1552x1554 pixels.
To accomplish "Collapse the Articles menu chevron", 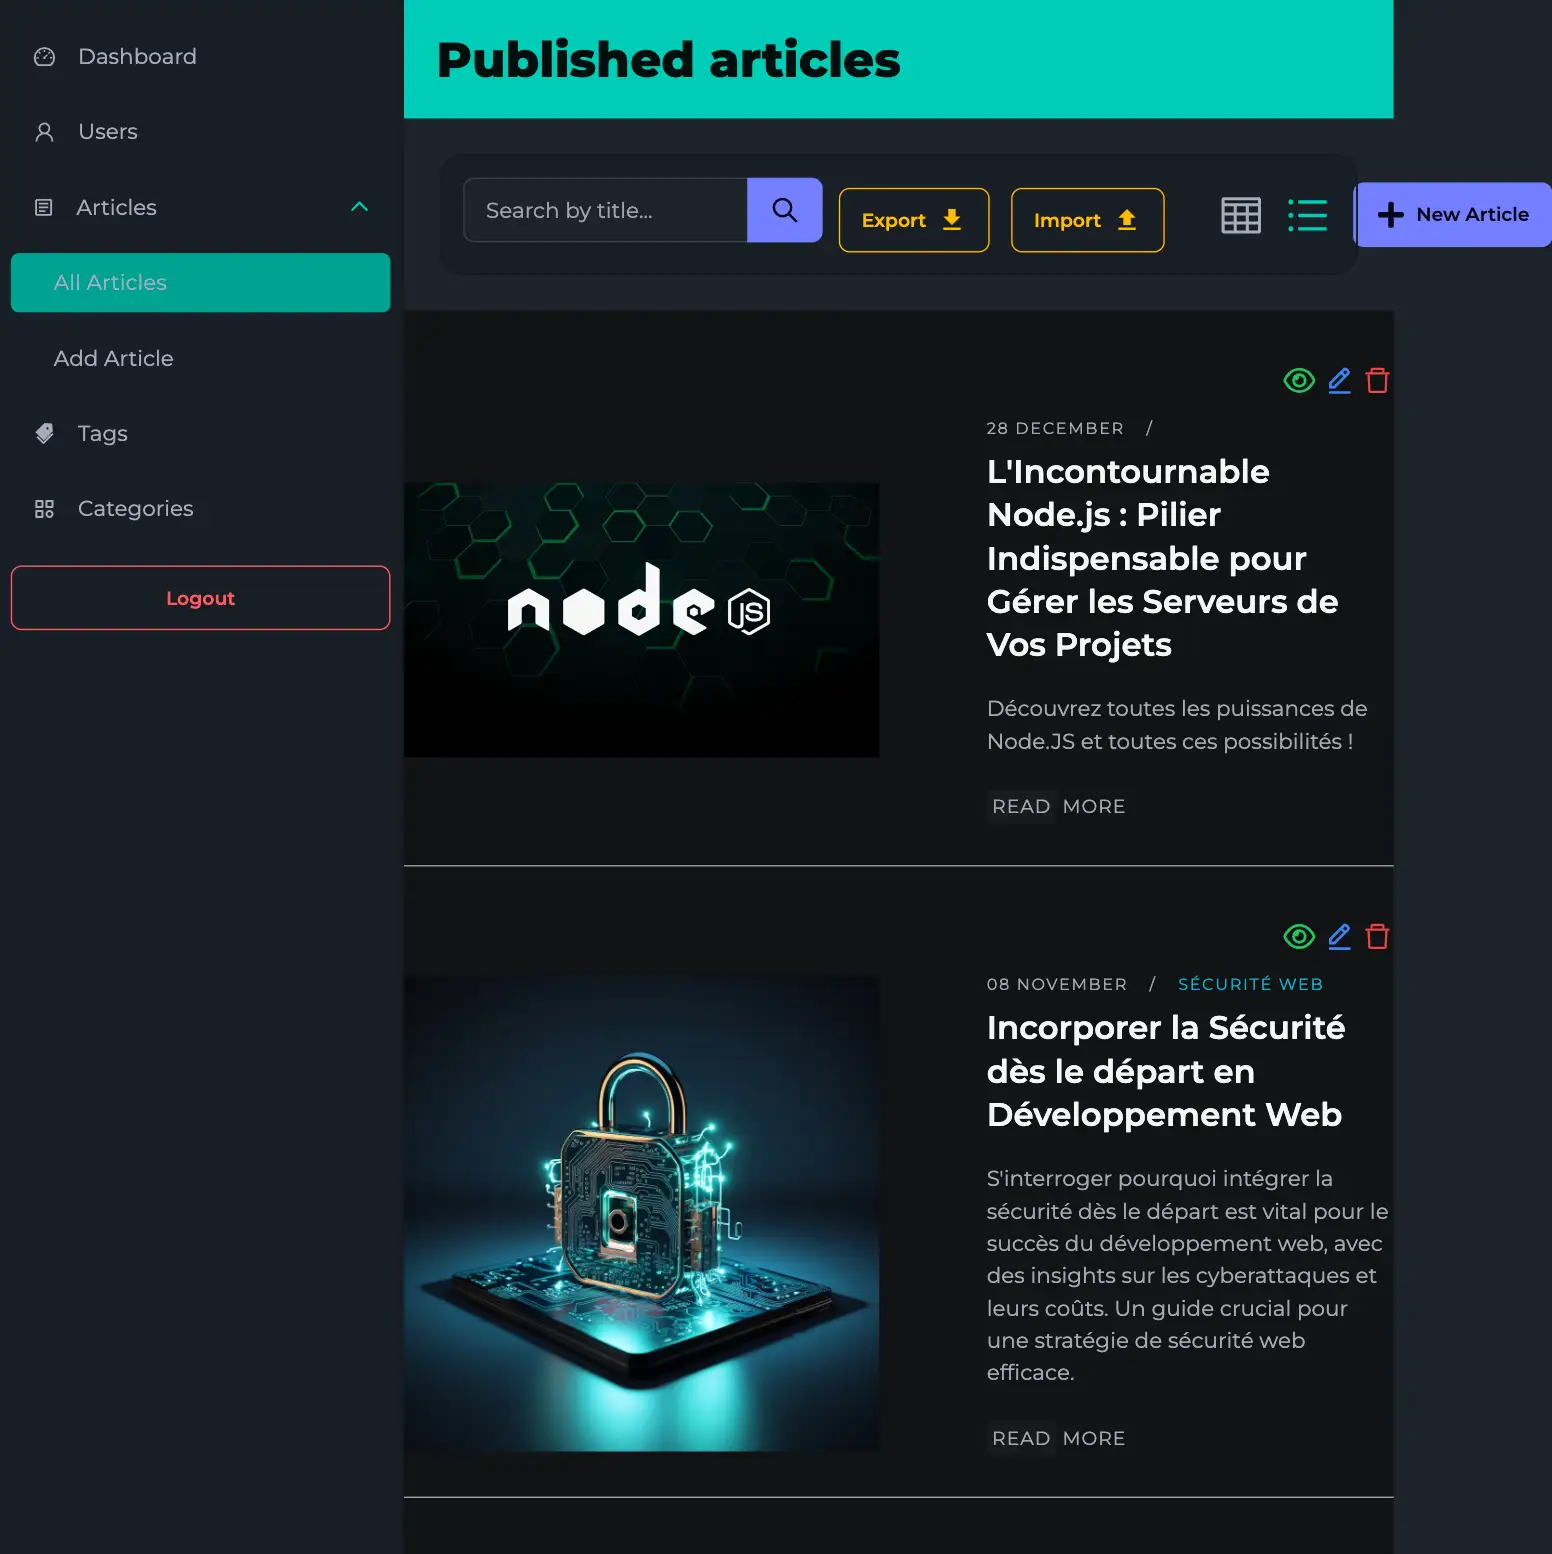I will point(360,207).
